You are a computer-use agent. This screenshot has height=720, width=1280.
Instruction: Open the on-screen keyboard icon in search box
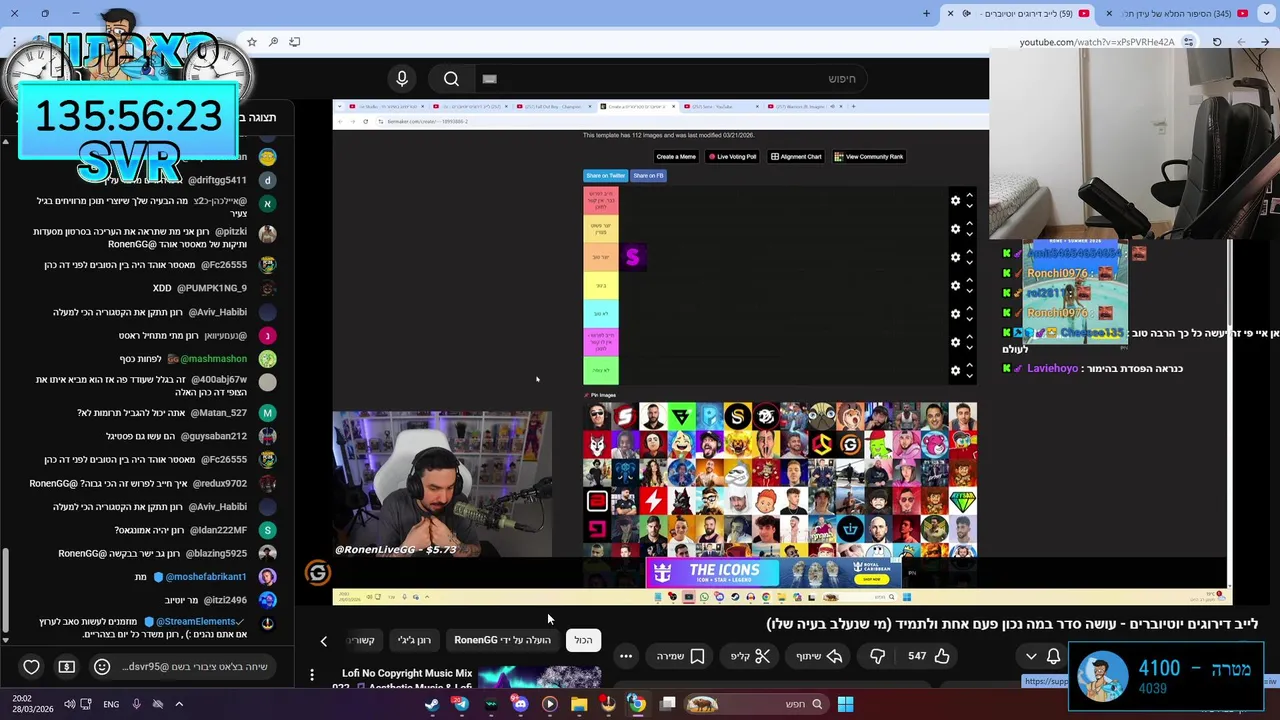pos(489,79)
